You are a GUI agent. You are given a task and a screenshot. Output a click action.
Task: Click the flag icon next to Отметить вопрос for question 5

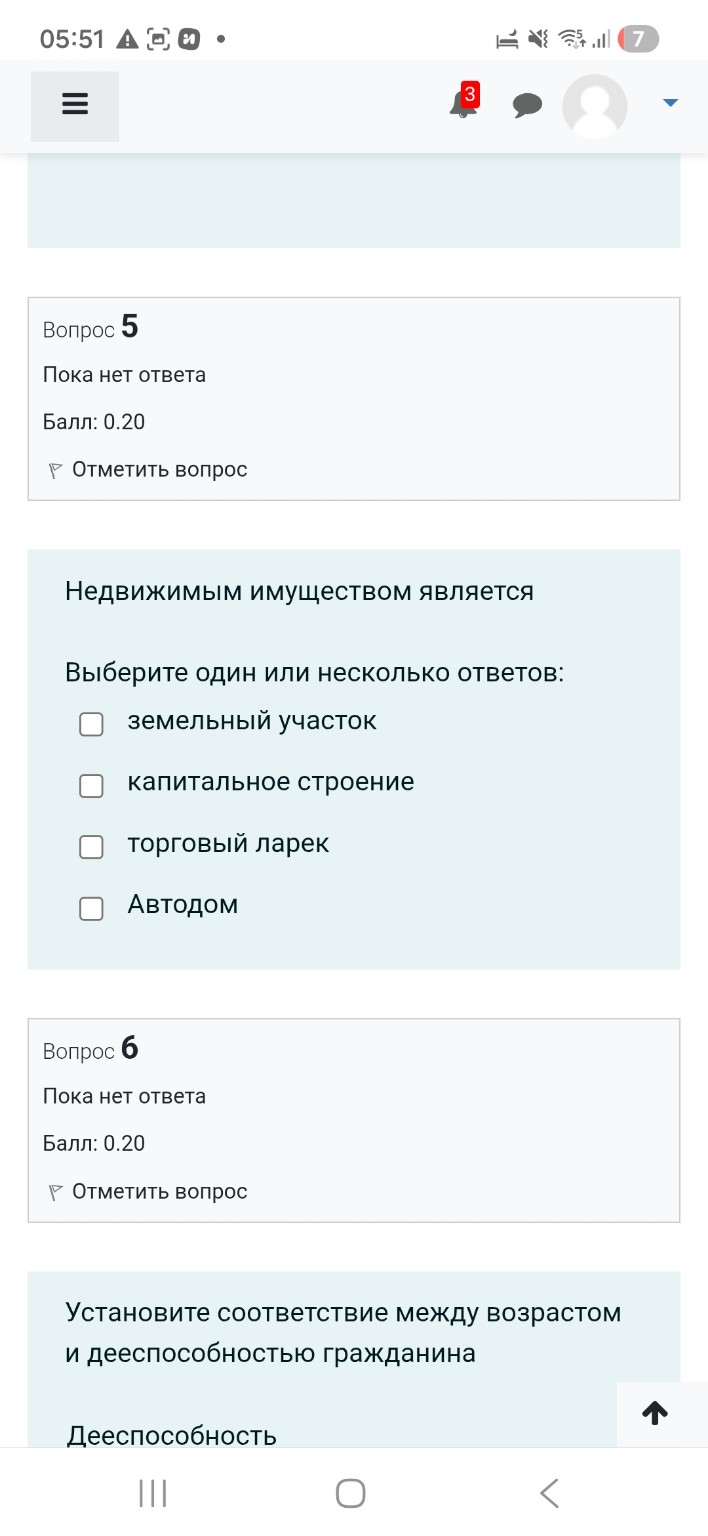[54, 468]
